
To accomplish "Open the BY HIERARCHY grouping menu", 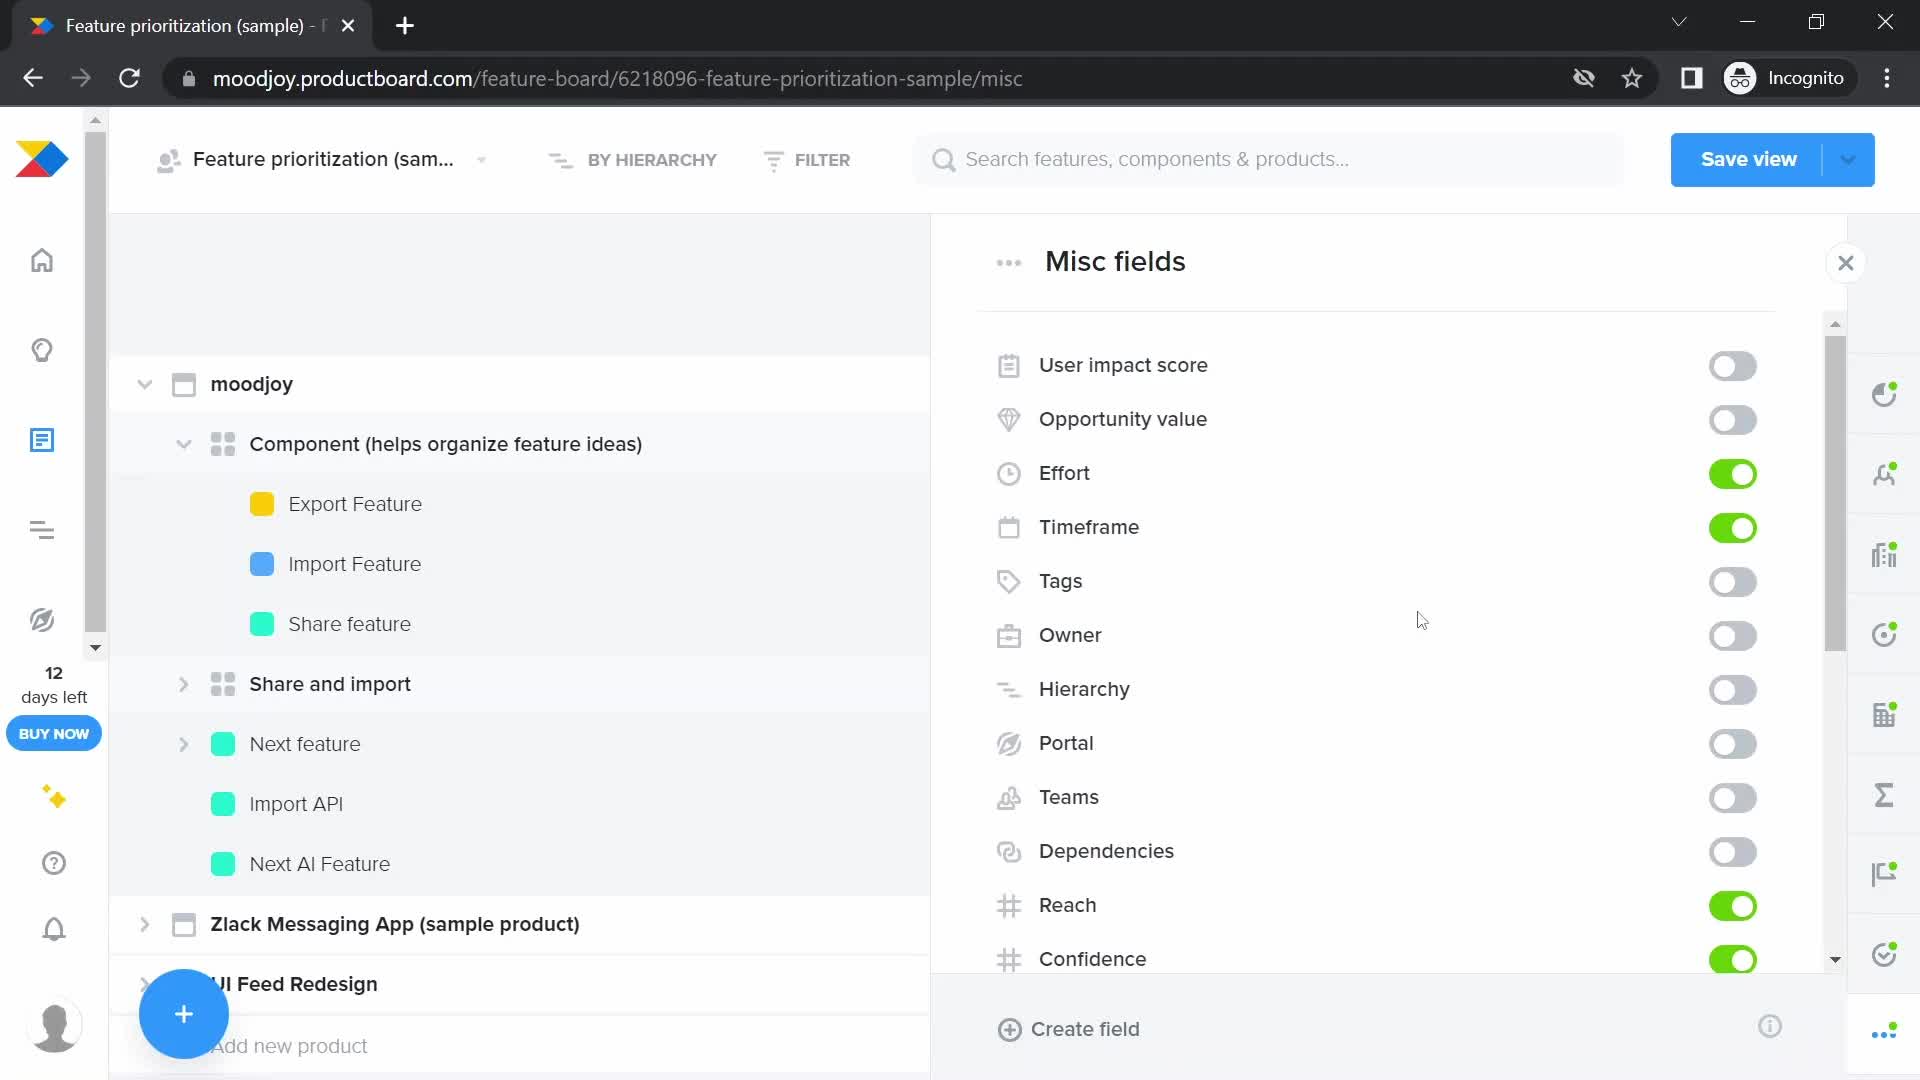I will pyautogui.click(x=633, y=160).
